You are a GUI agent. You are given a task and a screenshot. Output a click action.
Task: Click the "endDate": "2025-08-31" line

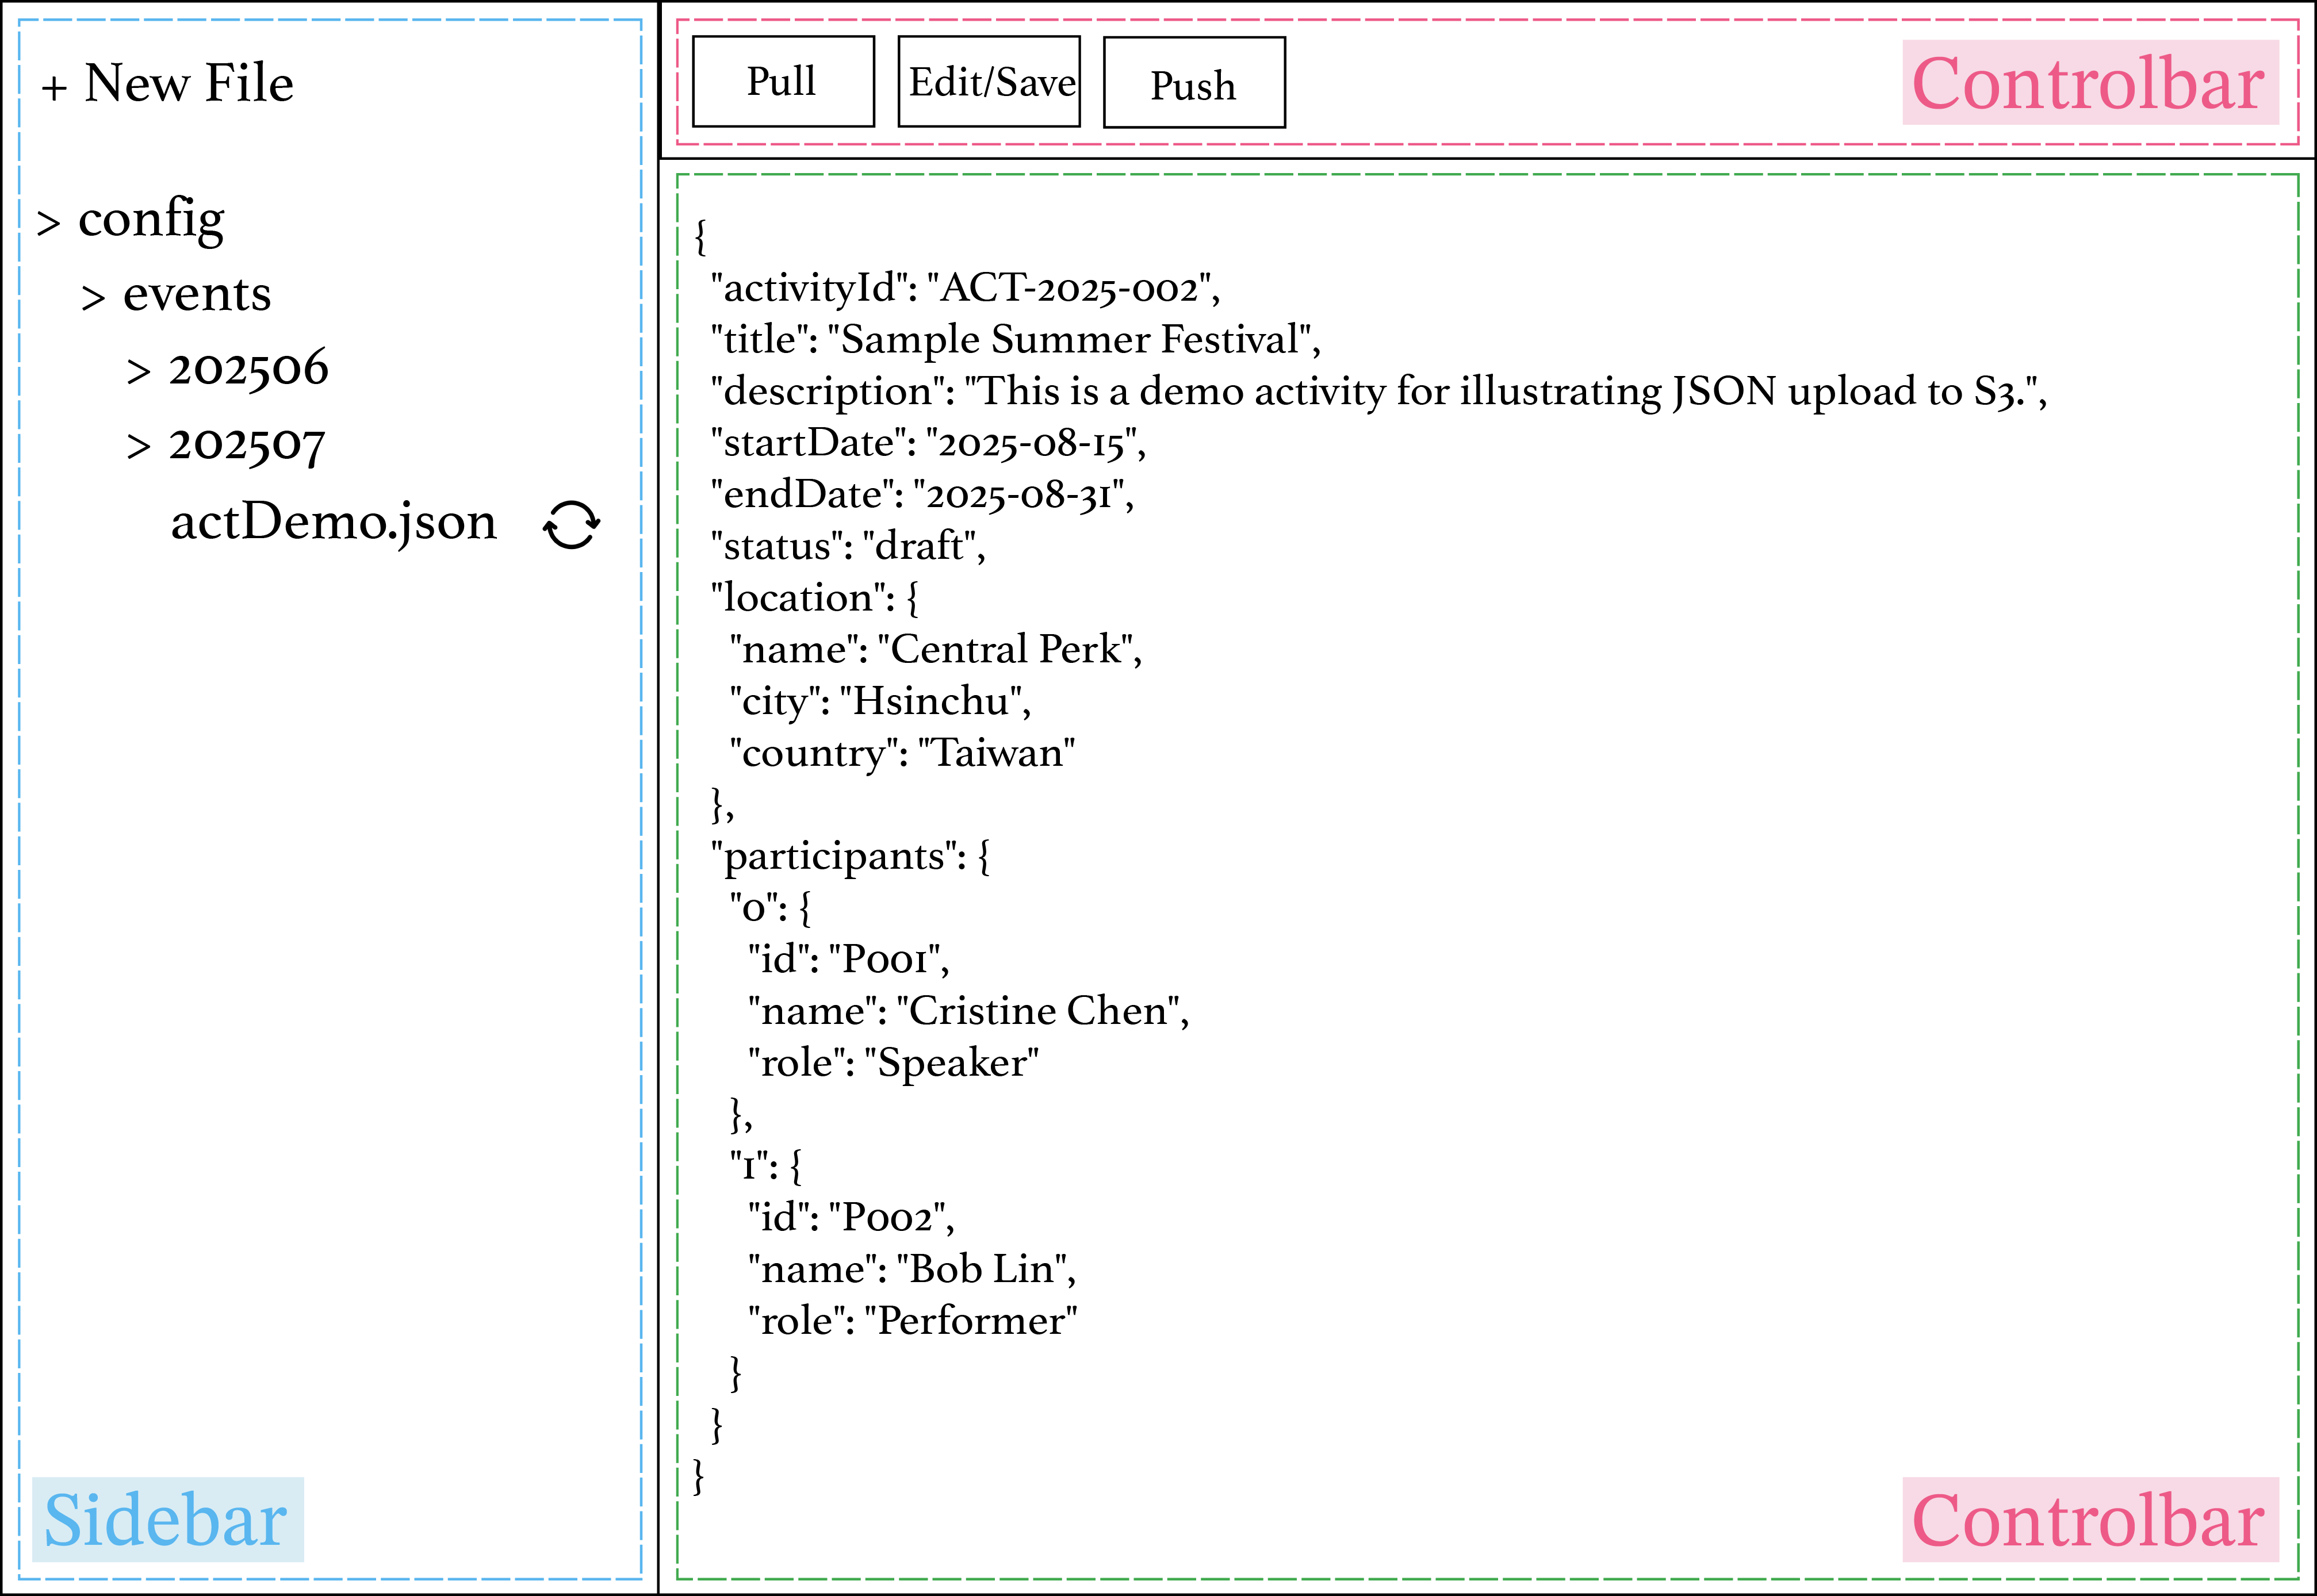click(x=922, y=495)
